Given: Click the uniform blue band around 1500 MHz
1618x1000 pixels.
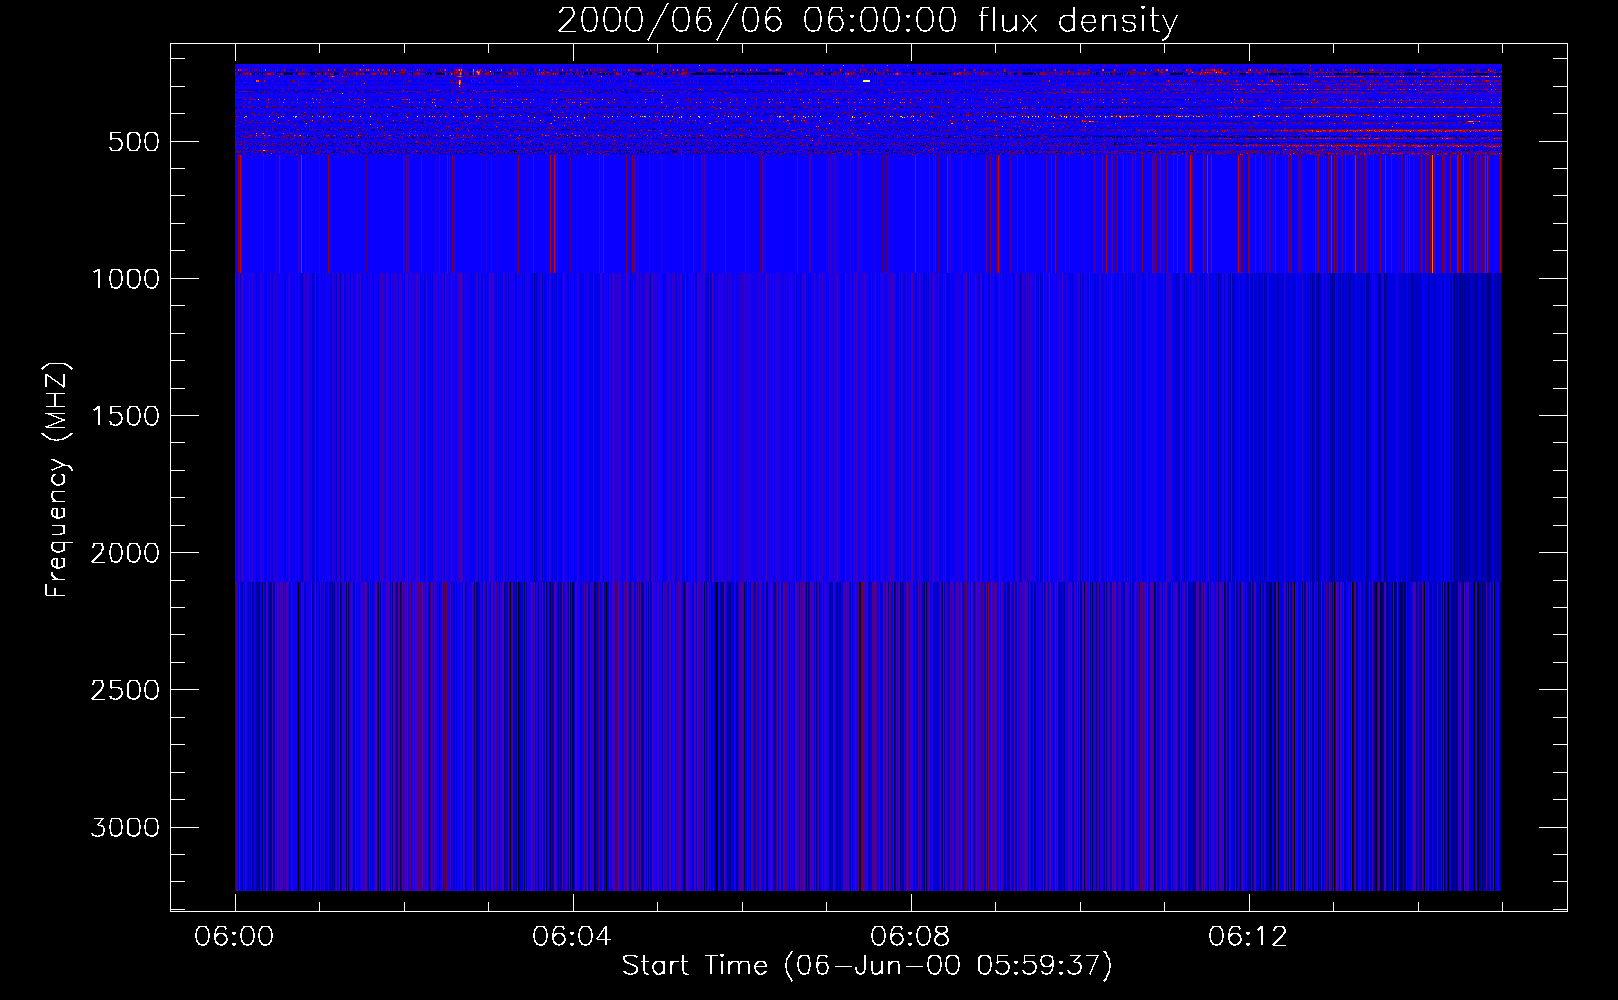Looking at the screenshot, I should point(868,427).
